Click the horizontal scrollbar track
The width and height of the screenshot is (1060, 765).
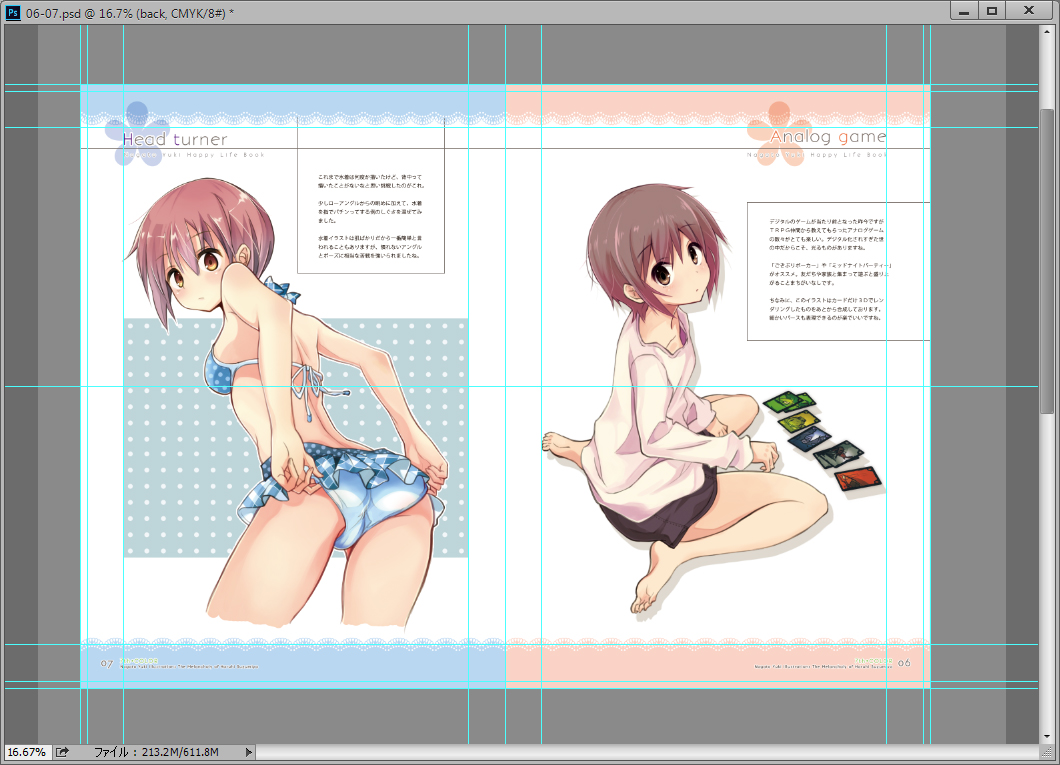647,751
